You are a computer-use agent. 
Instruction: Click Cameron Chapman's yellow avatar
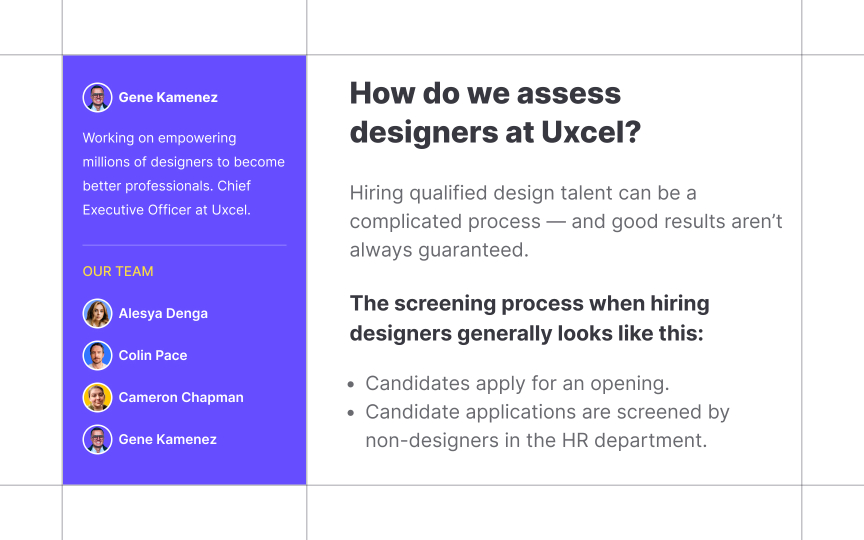[98, 397]
